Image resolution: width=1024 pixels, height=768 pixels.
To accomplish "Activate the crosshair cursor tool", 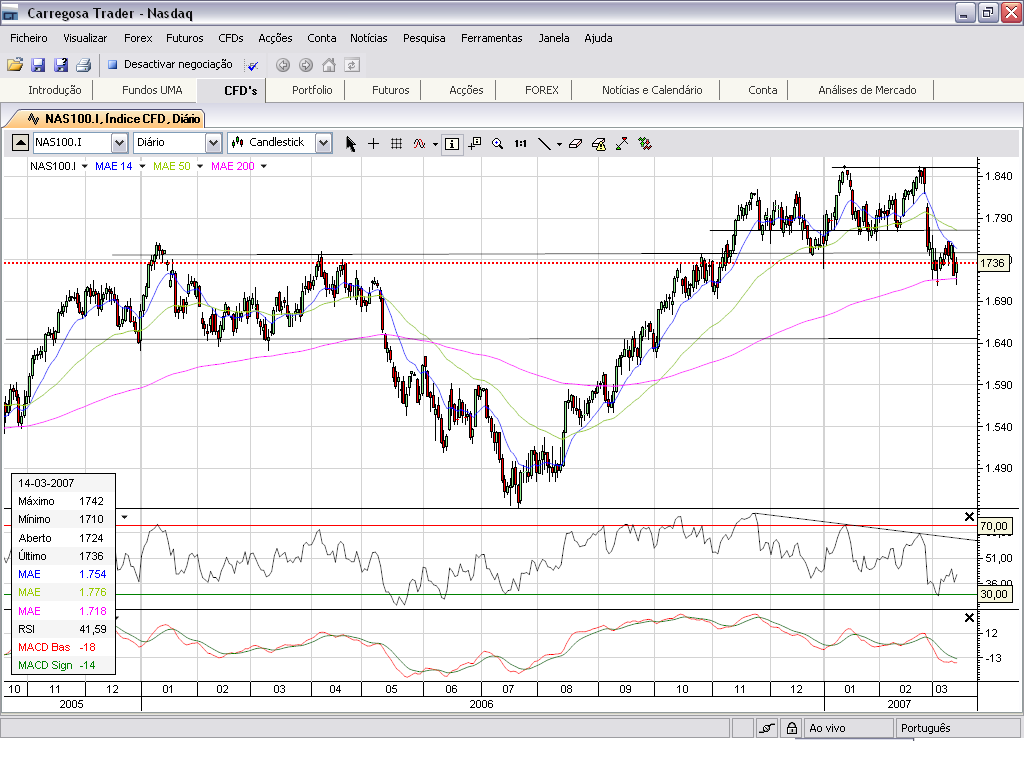I will tap(373, 143).
